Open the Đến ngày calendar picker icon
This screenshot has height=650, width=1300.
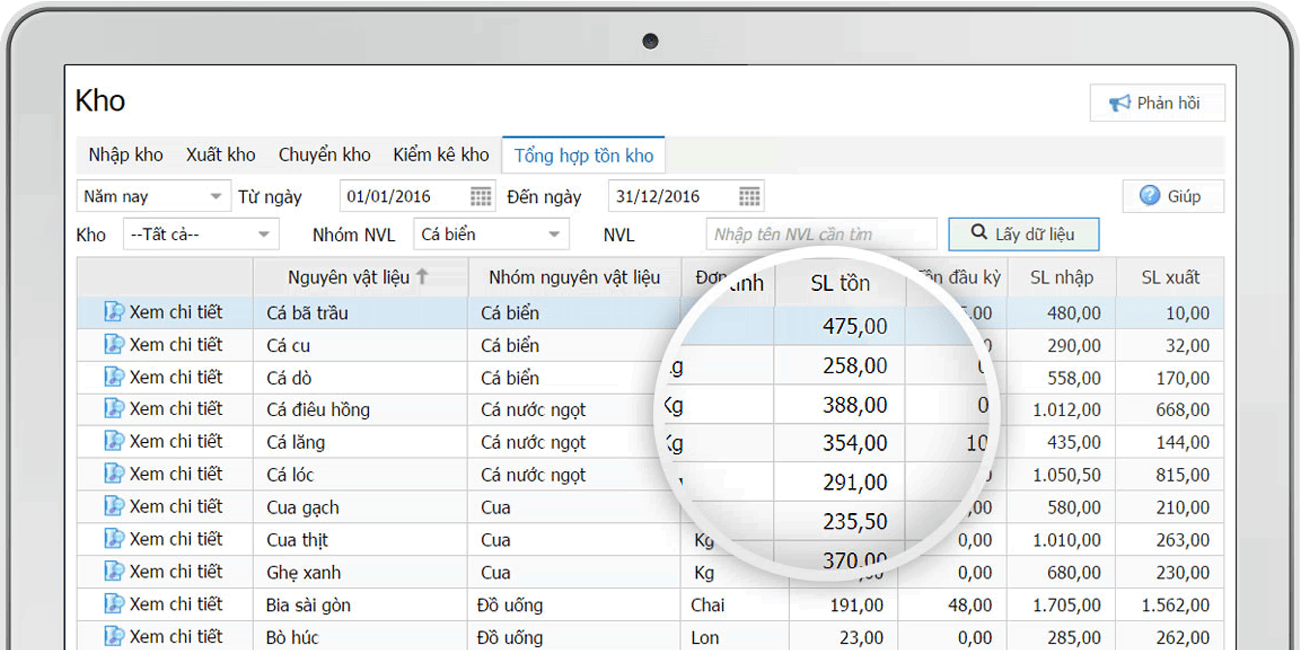pyautogui.click(x=750, y=196)
